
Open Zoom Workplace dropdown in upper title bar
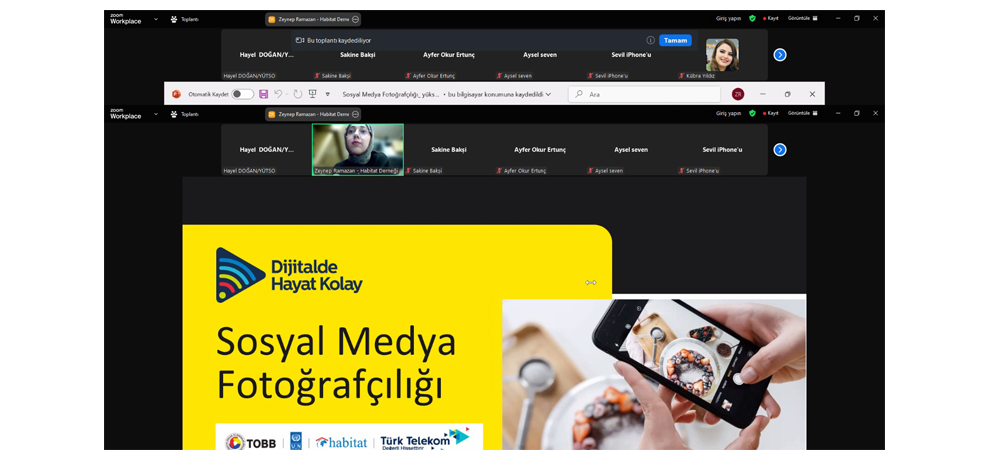(x=156, y=19)
